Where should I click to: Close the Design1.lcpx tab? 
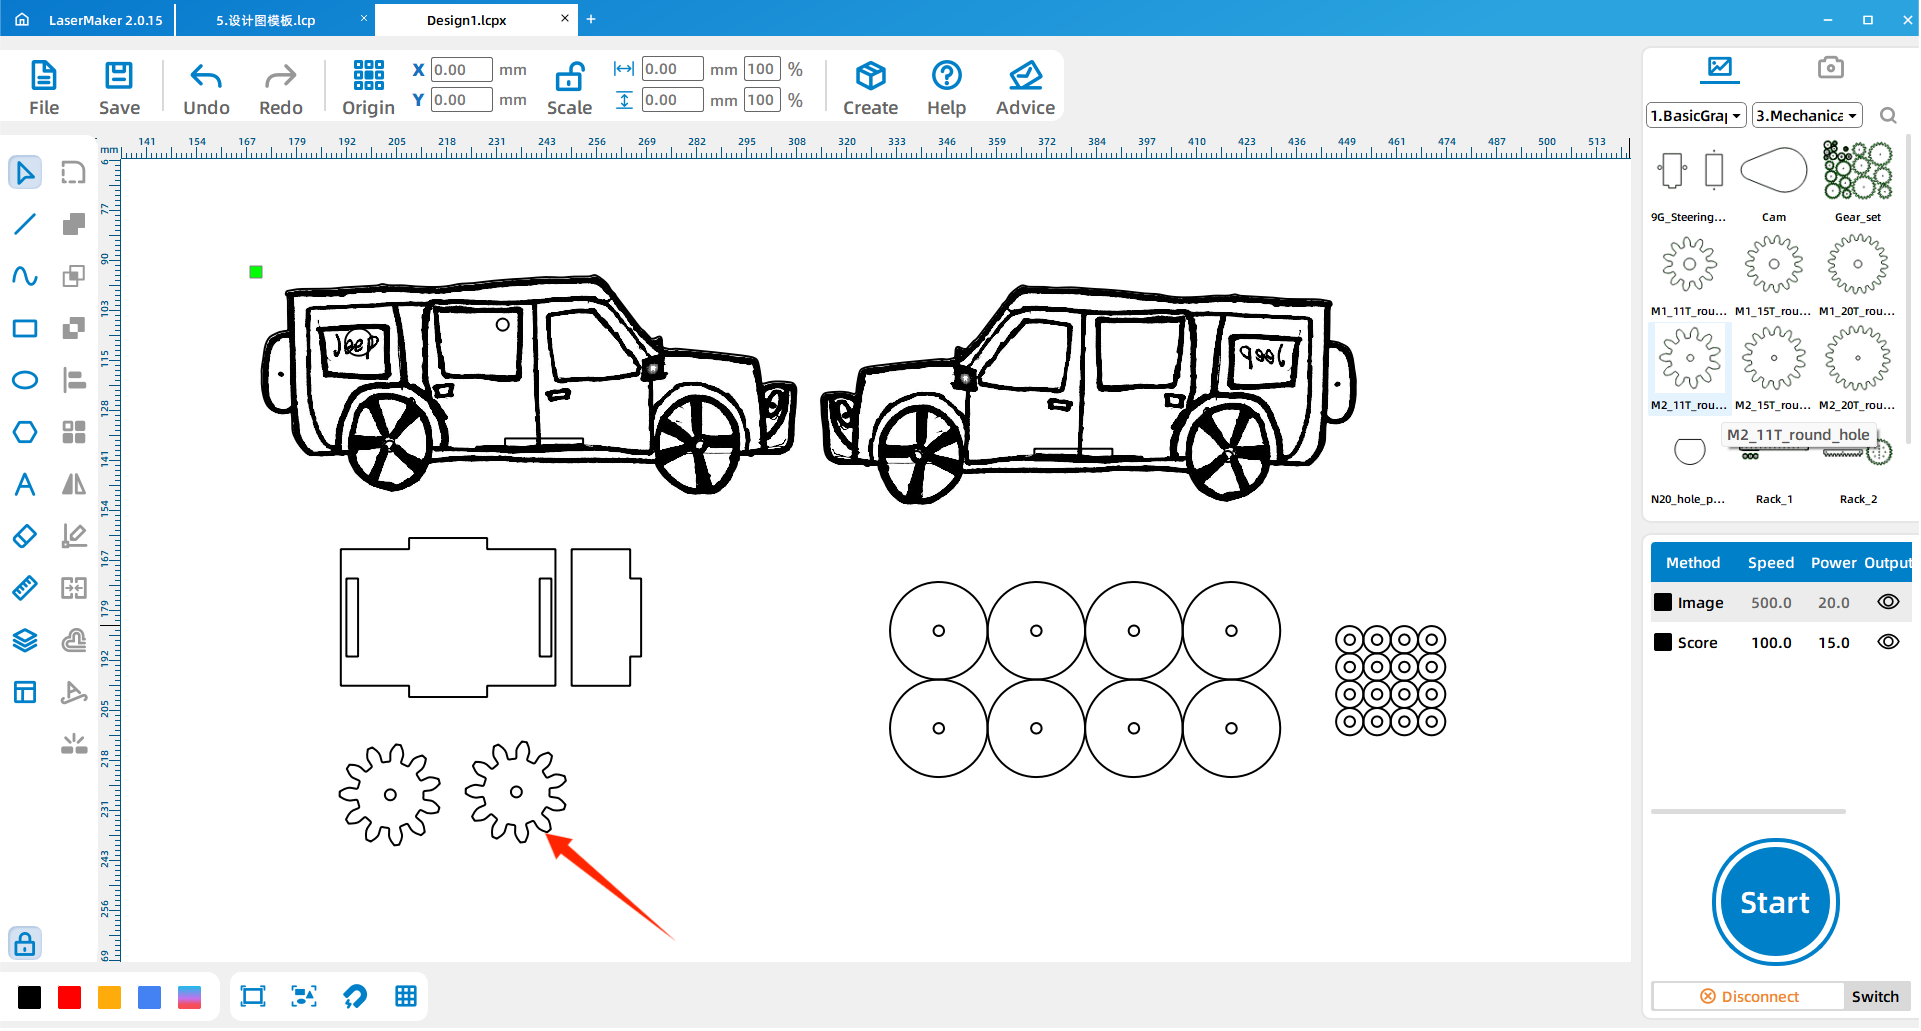click(x=564, y=19)
